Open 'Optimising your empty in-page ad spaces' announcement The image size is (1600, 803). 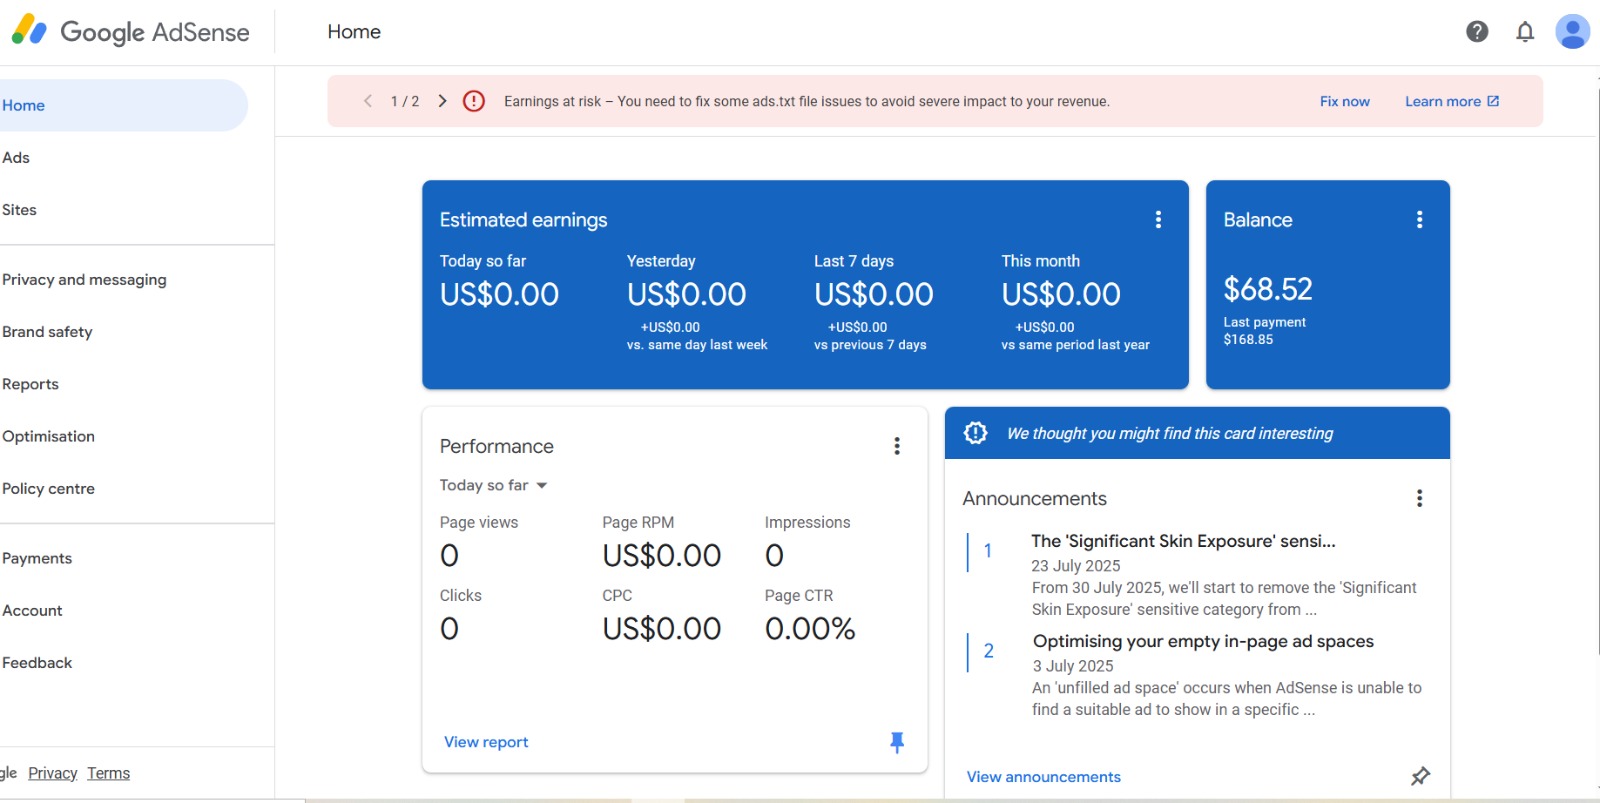[1203, 641]
